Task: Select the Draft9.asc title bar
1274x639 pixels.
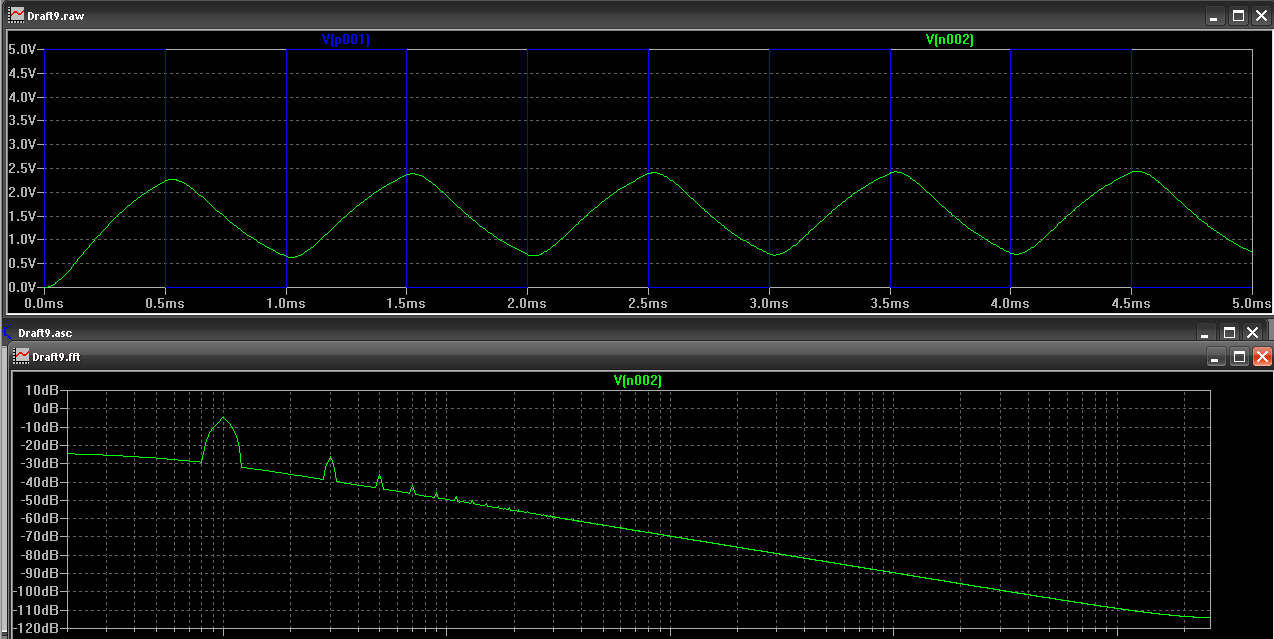Action: coord(600,332)
